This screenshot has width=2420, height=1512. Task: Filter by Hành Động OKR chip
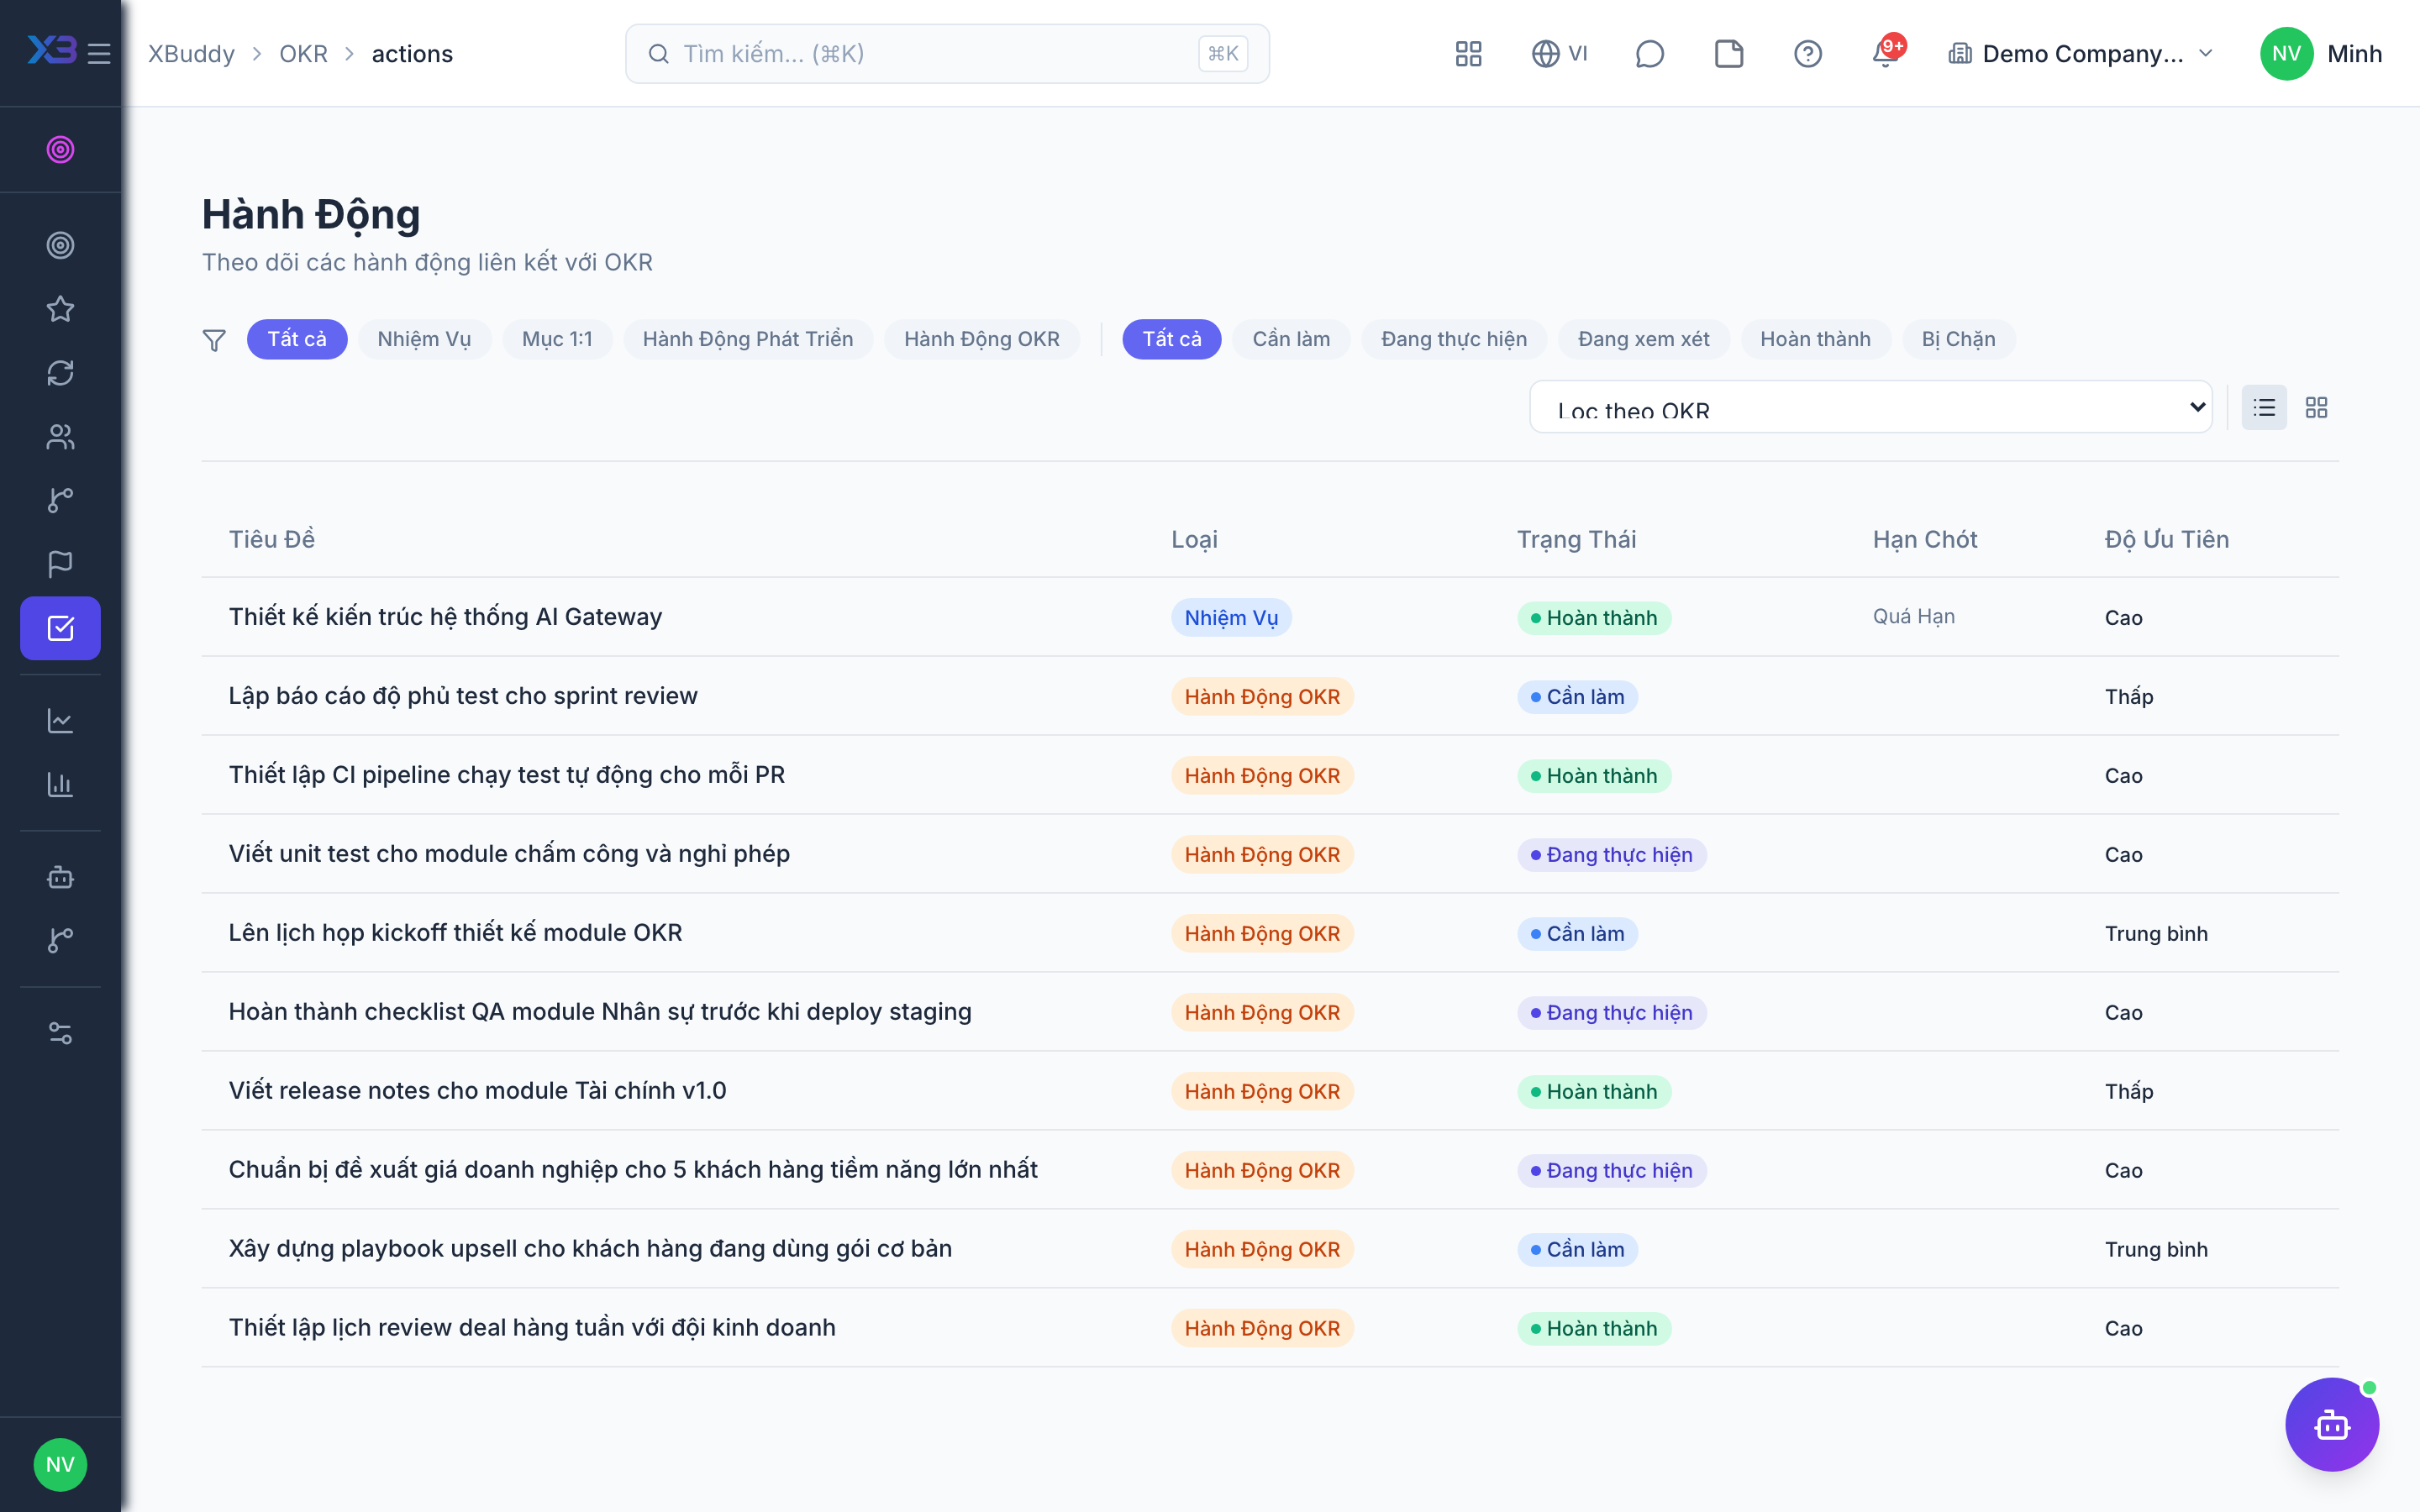coord(982,339)
